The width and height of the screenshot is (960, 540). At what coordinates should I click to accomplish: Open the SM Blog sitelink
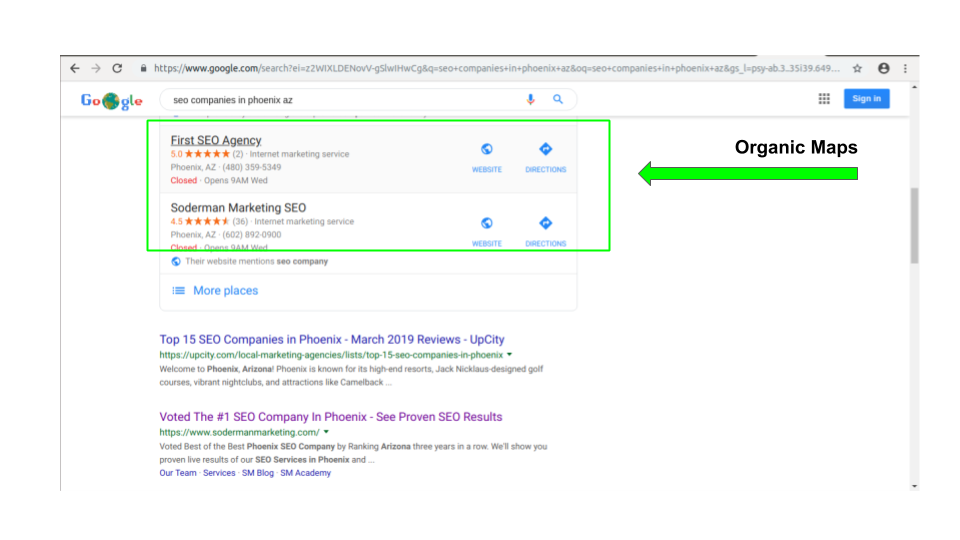[x=258, y=473]
